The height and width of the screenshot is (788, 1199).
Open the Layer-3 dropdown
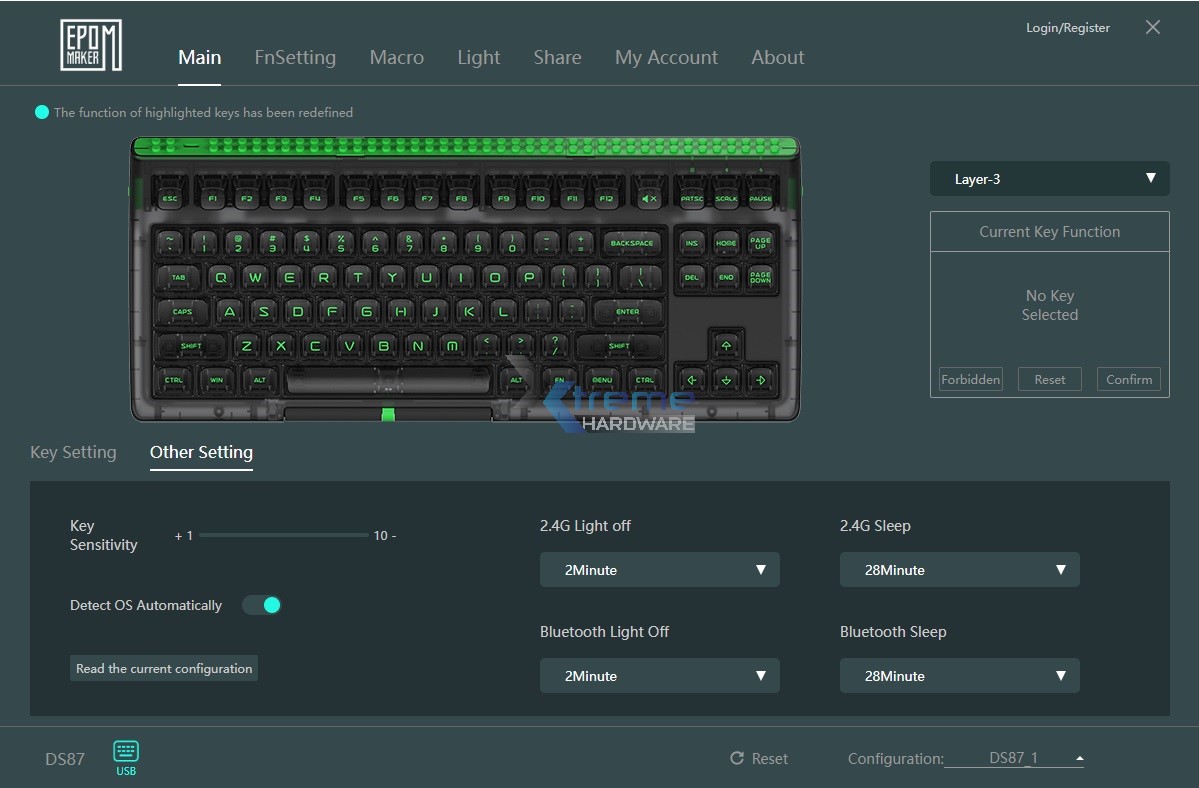point(1049,179)
